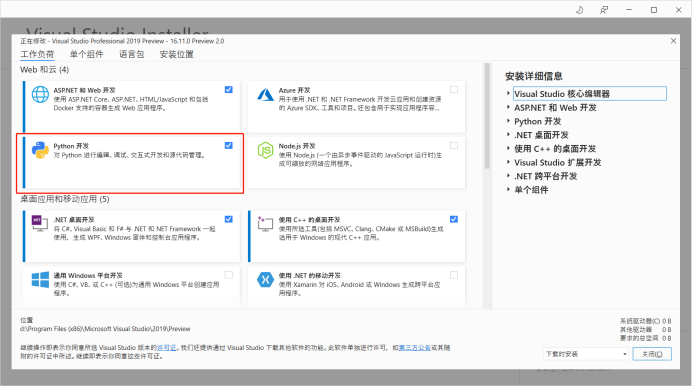Expand Visual Studio 扩展开发 details arrow
The width and height of the screenshot is (692, 387).
[508, 162]
